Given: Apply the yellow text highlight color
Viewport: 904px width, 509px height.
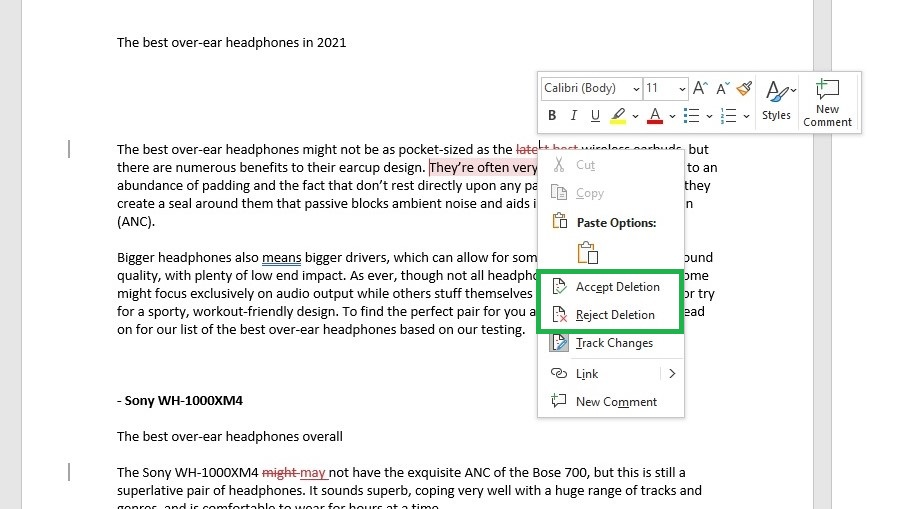Looking at the screenshot, I should [x=618, y=115].
